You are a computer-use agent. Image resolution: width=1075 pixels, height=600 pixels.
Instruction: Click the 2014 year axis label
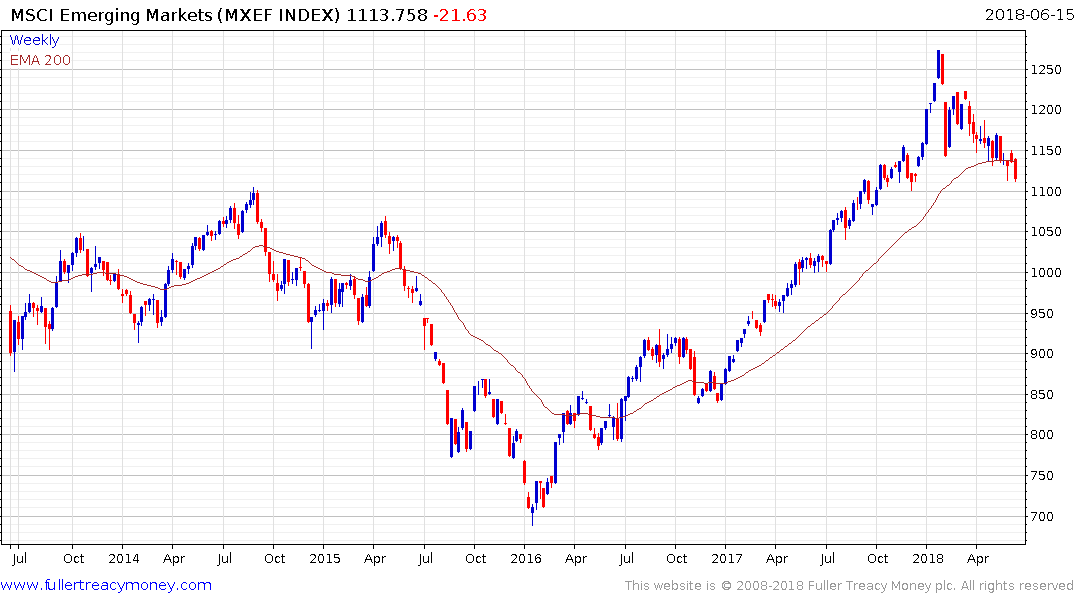[123, 558]
